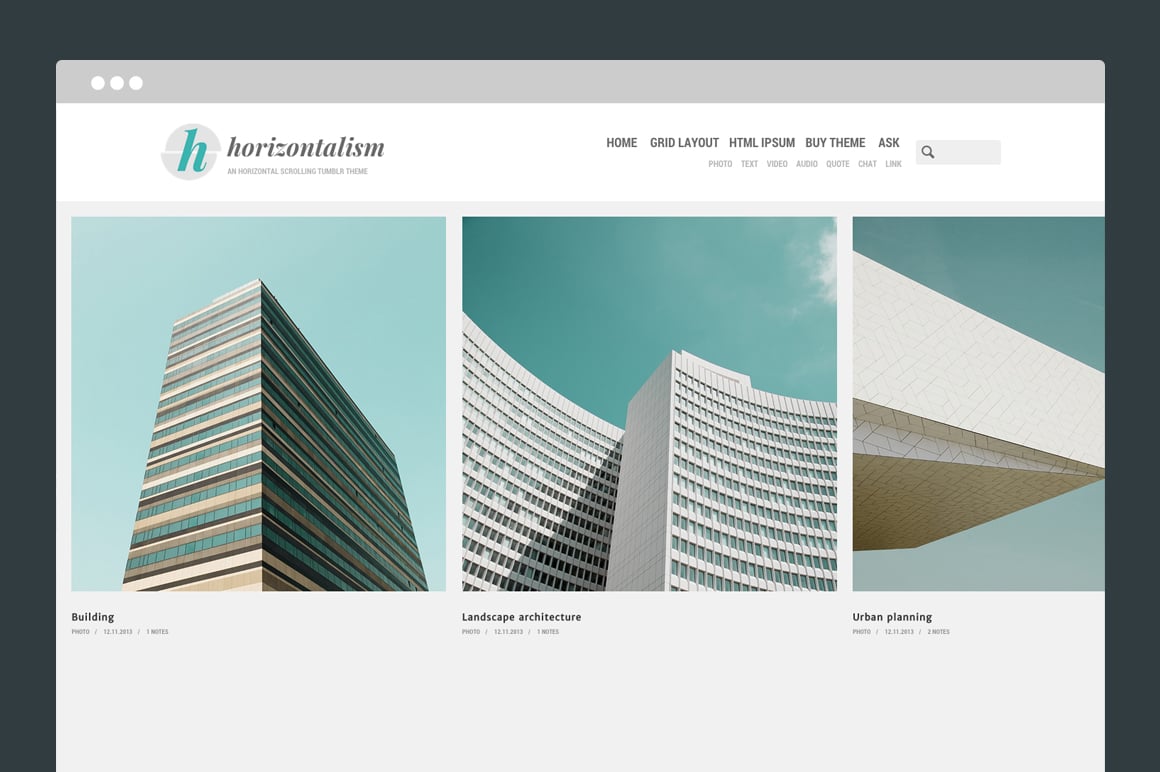
Task: Click PHOTO tag under Urban planning
Action: [x=862, y=632]
